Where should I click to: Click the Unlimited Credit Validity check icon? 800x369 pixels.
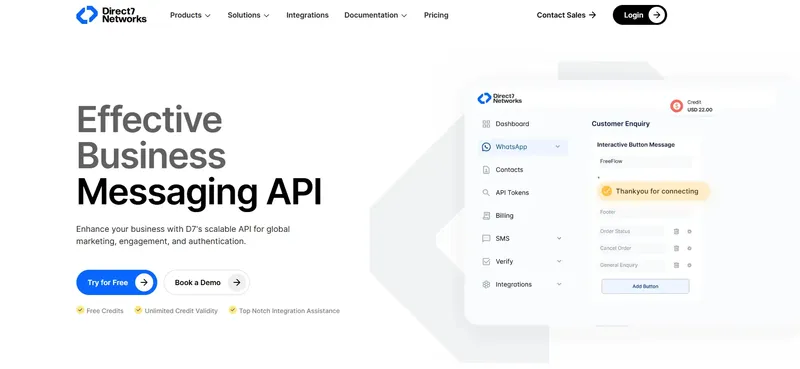[x=138, y=310]
